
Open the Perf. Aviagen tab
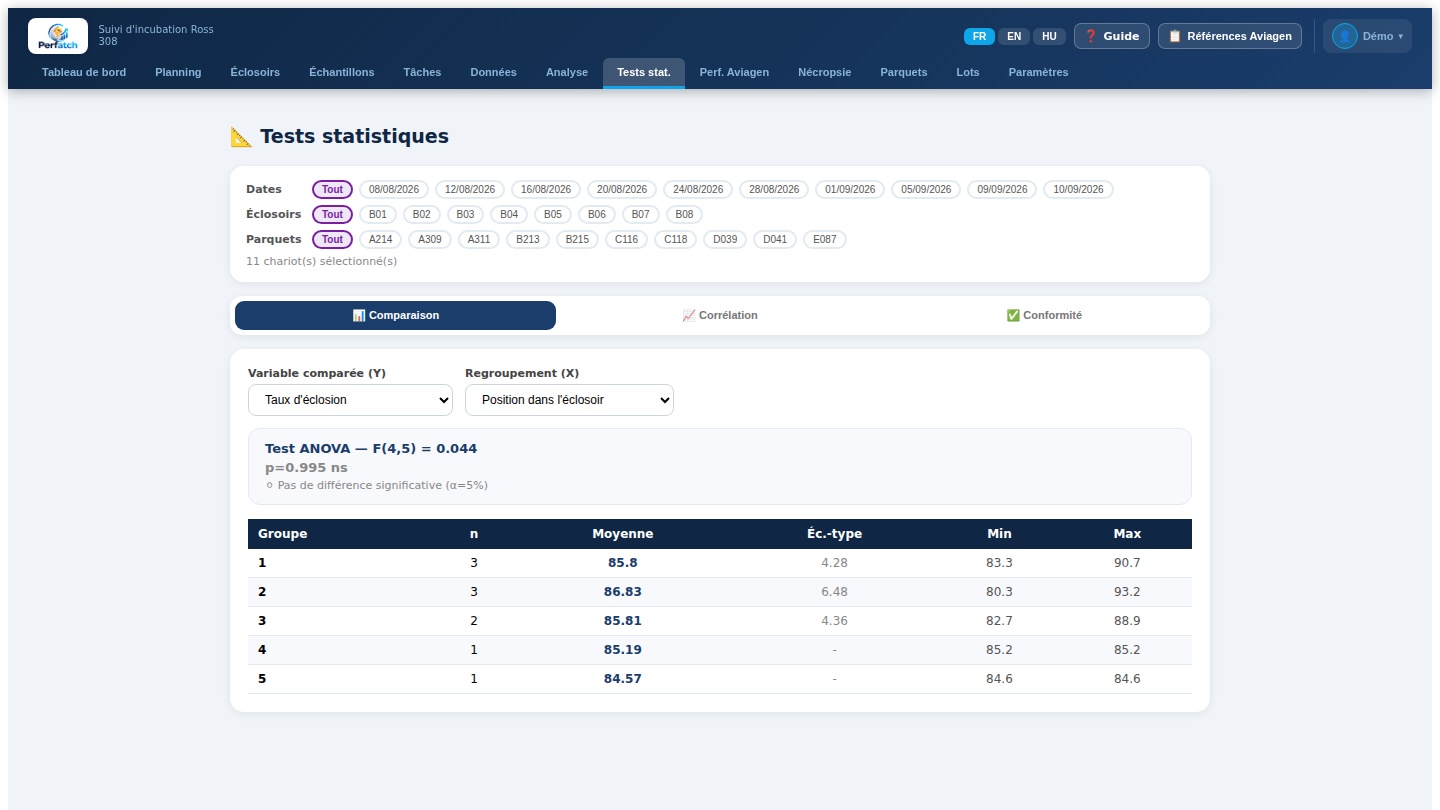pos(734,73)
